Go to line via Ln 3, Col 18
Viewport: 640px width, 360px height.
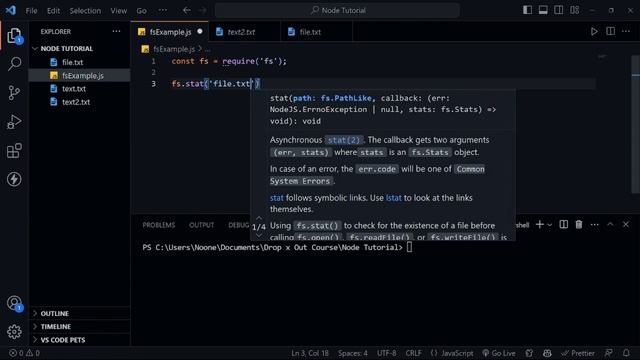(310, 353)
